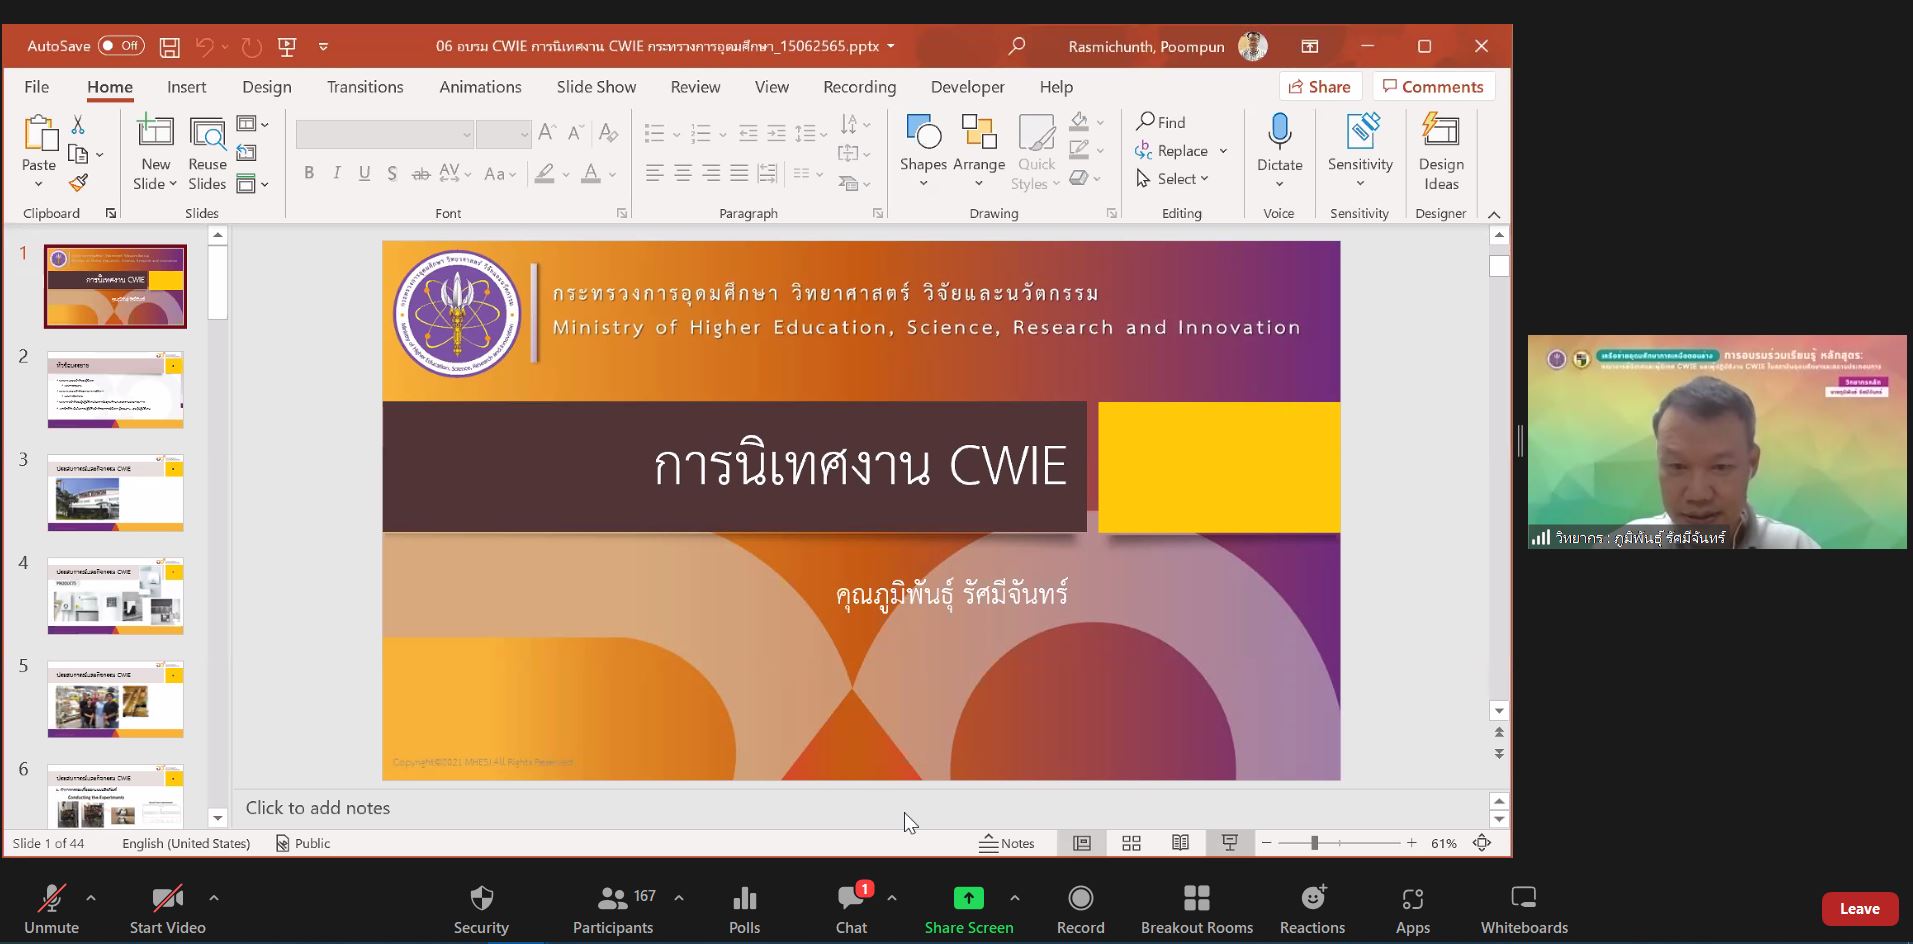The height and width of the screenshot is (944, 1913).
Task: Switch to Transitions tab
Action: click(x=365, y=87)
